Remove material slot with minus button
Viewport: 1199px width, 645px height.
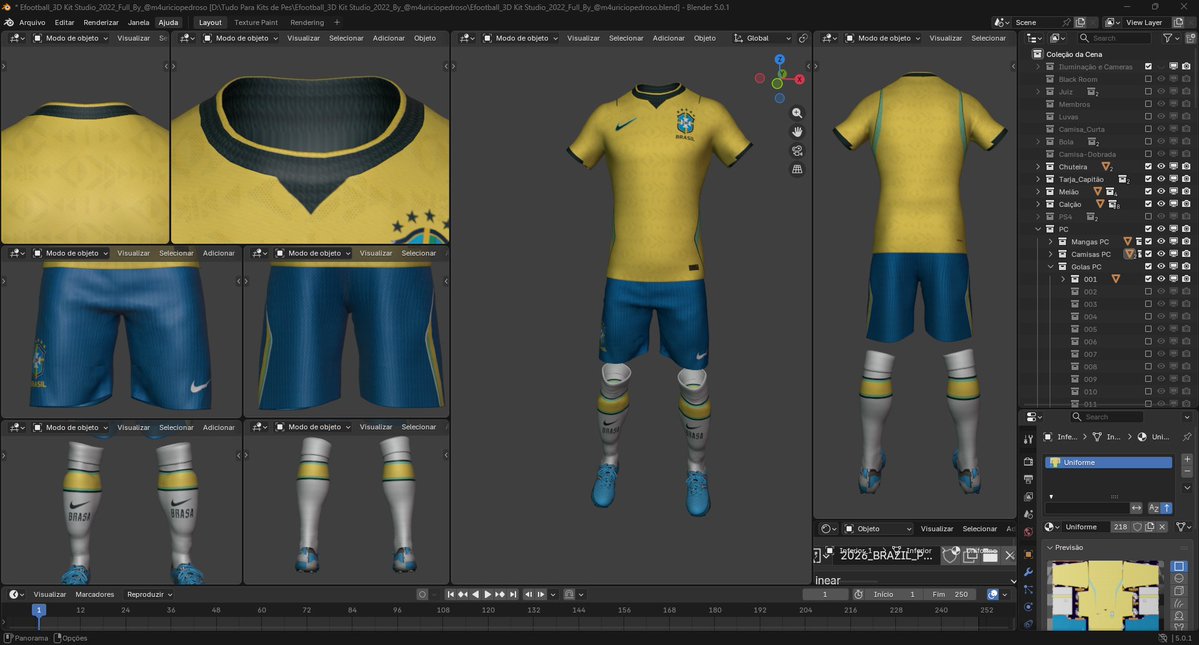tap(1187, 472)
